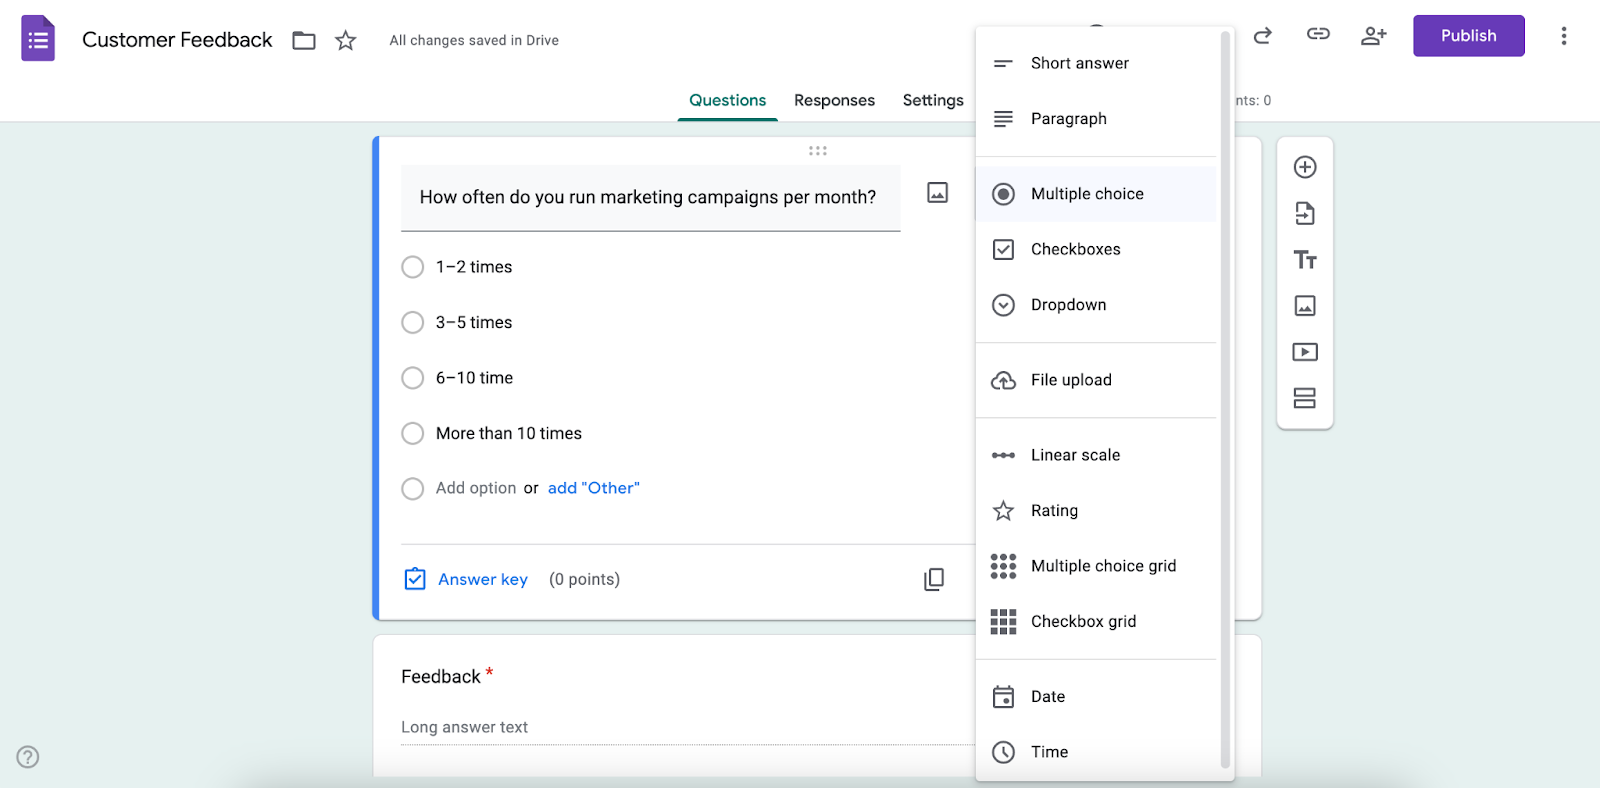Viewport: 1600px width, 788px height.
Task: Copy responder link icon
Action: pos(1318,34)
